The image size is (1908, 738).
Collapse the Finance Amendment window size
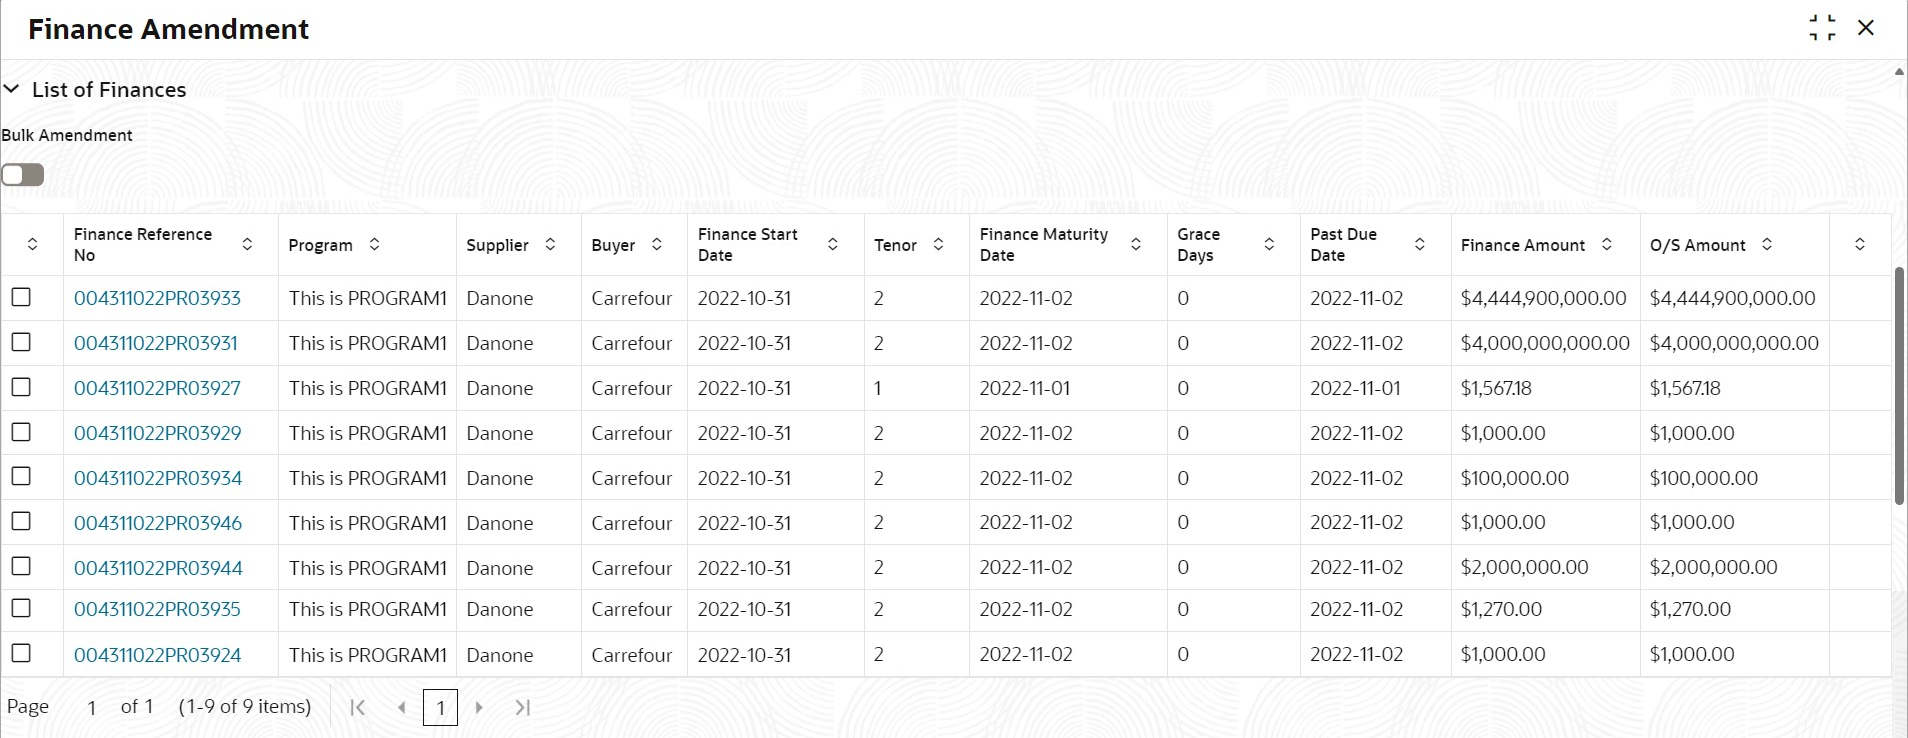click(x=1822, y=28)
